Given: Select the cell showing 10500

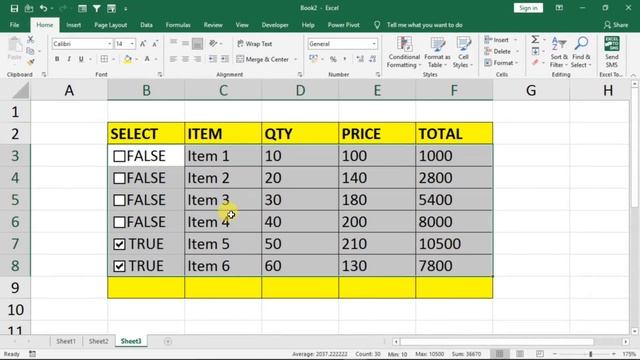Looking at the screenshot, I should pyautogui.click(x=454, y=244).
